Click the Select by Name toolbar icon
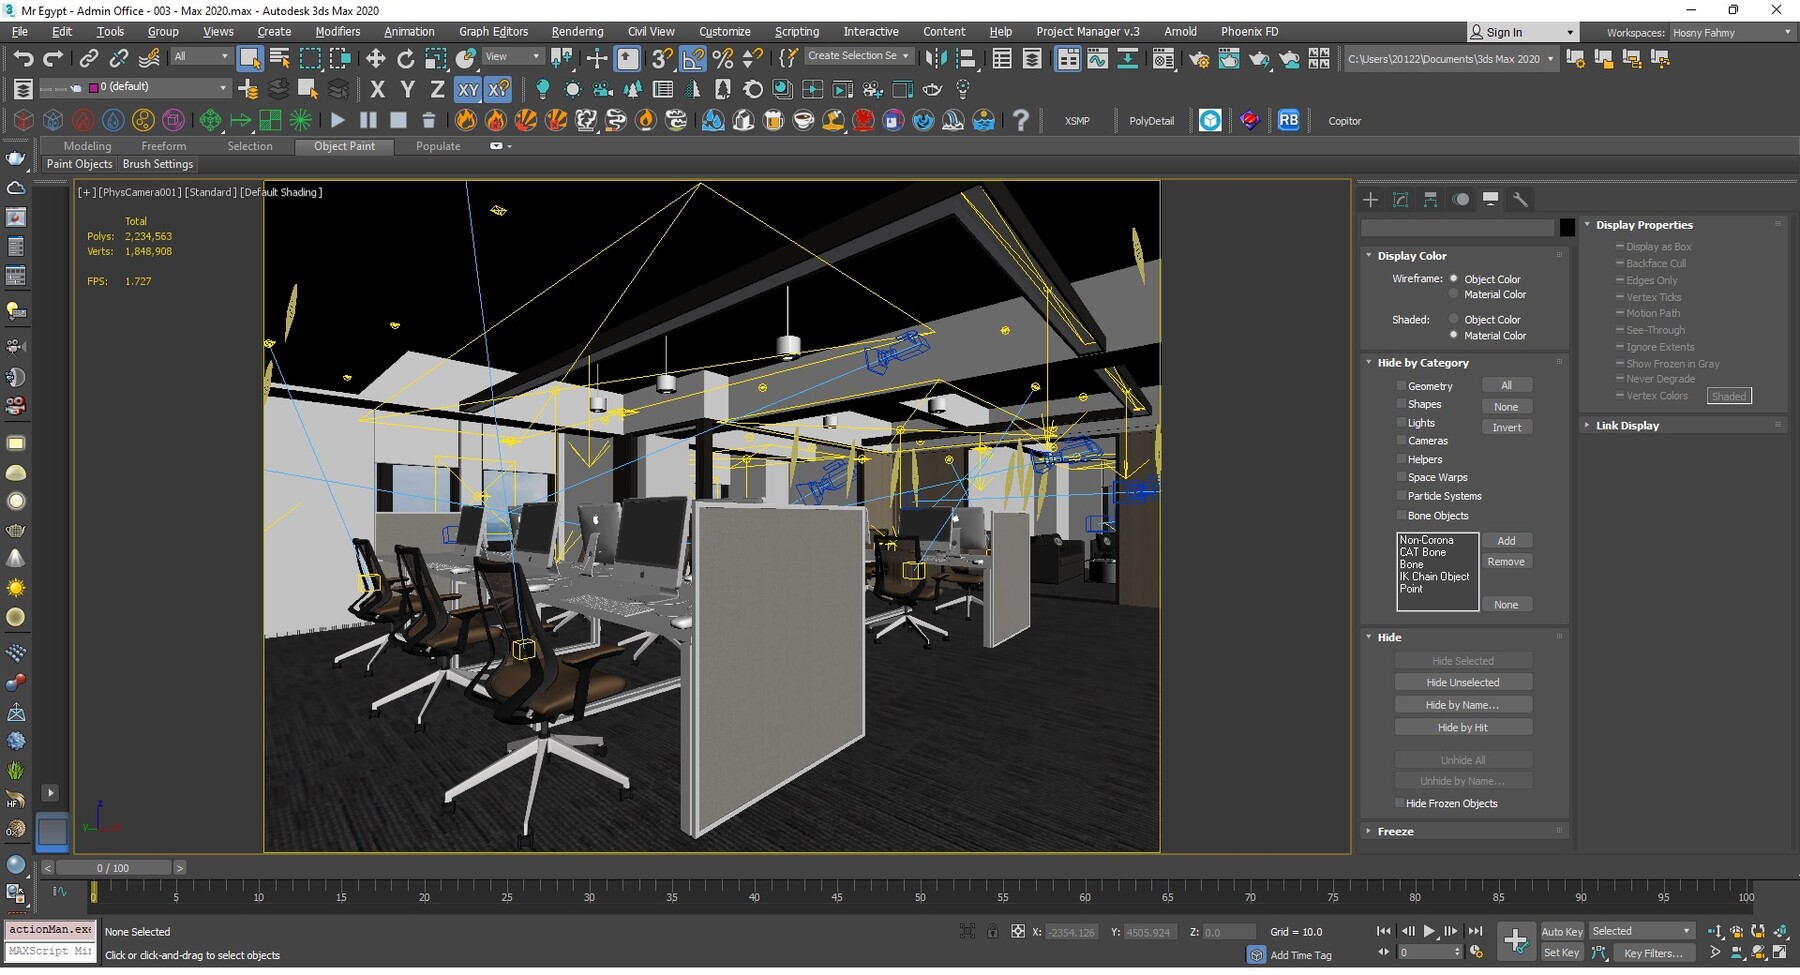The height and width of the screenshot is (975, 1800). pyautogui.click(x=278, y=58)
